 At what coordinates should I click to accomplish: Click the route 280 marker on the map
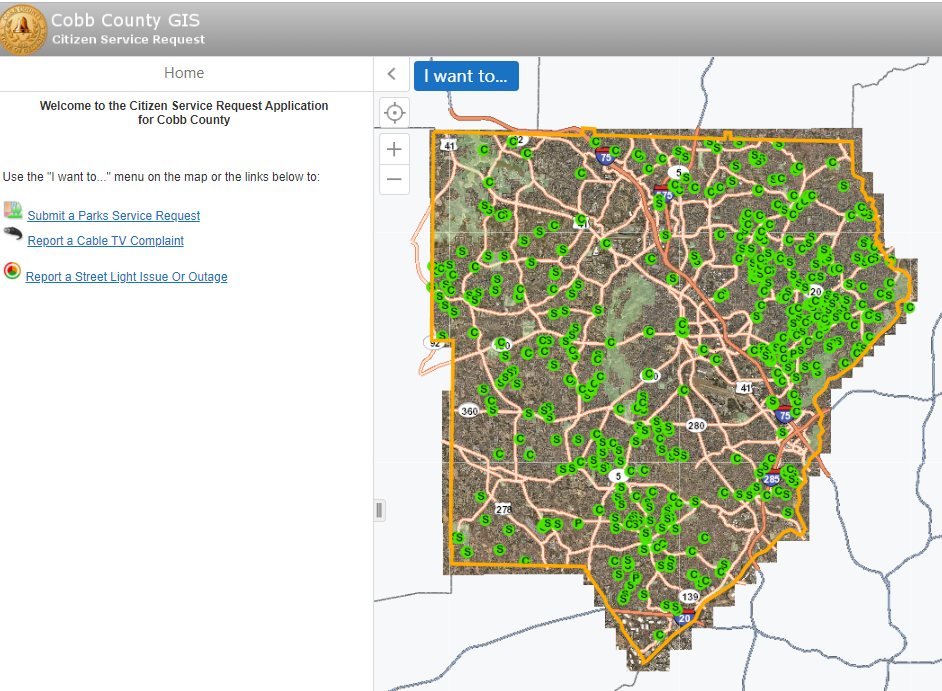click(696, 426)
